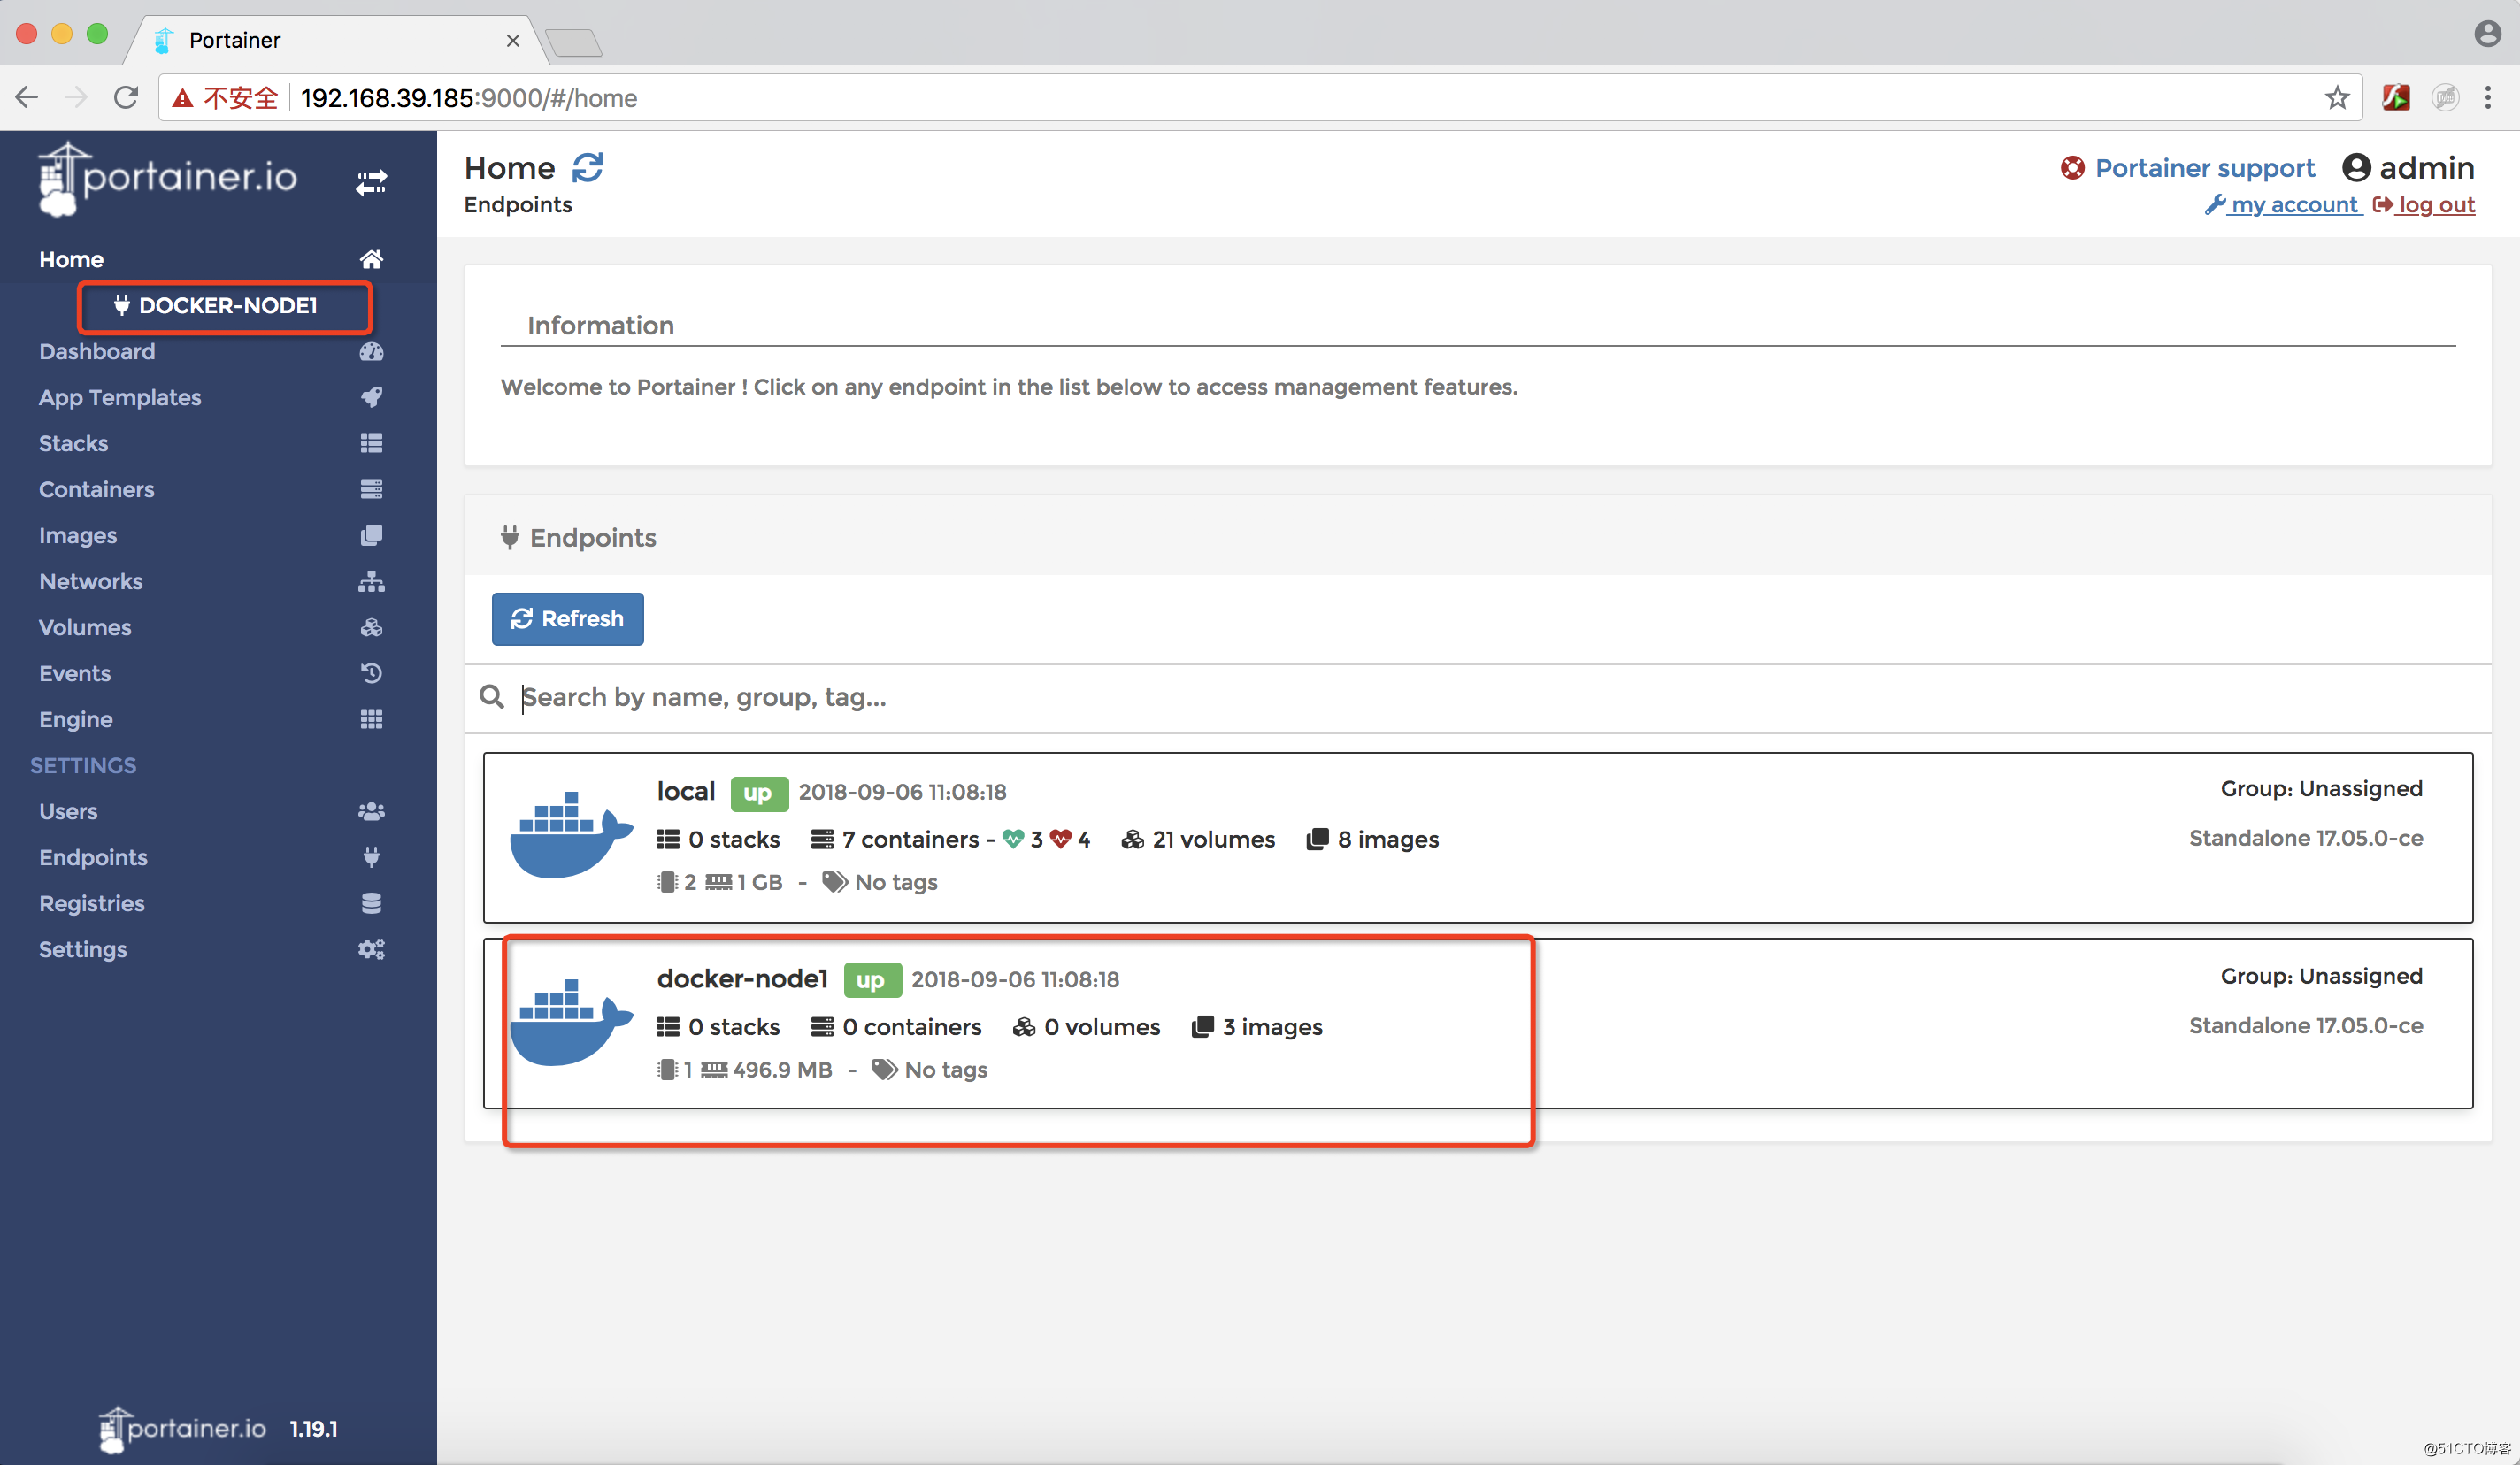Viewport: 2520px width, 1465px height.
Task: Close the Portainer browser tab
Action: point(513,40)
